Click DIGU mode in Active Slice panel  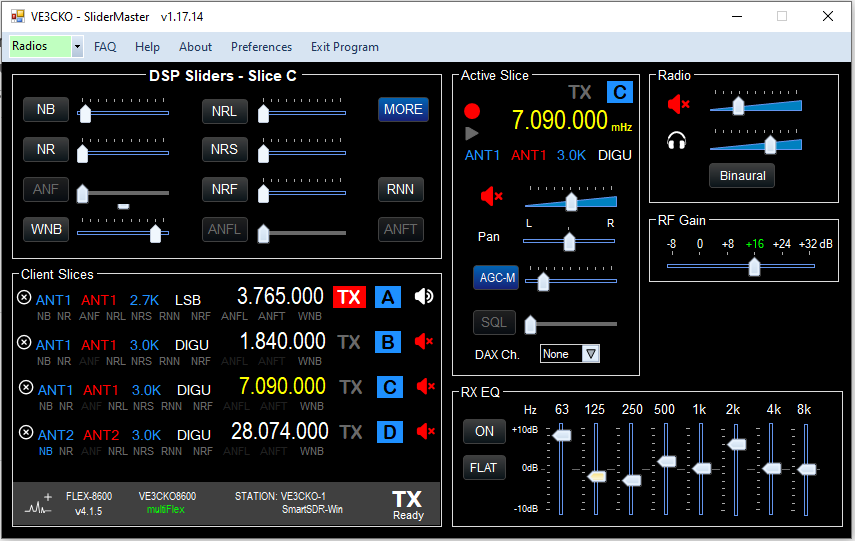click(615, 155)
